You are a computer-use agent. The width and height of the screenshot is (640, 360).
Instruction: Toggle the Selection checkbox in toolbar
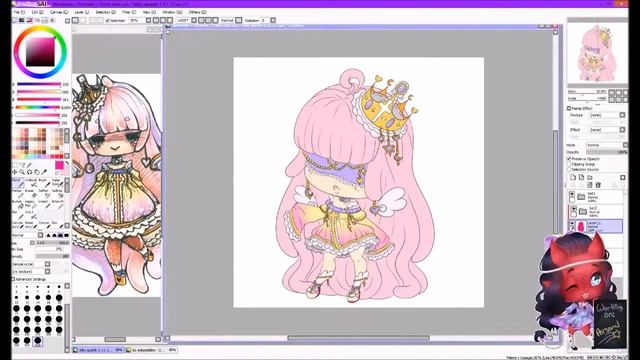tap(108, 20)
